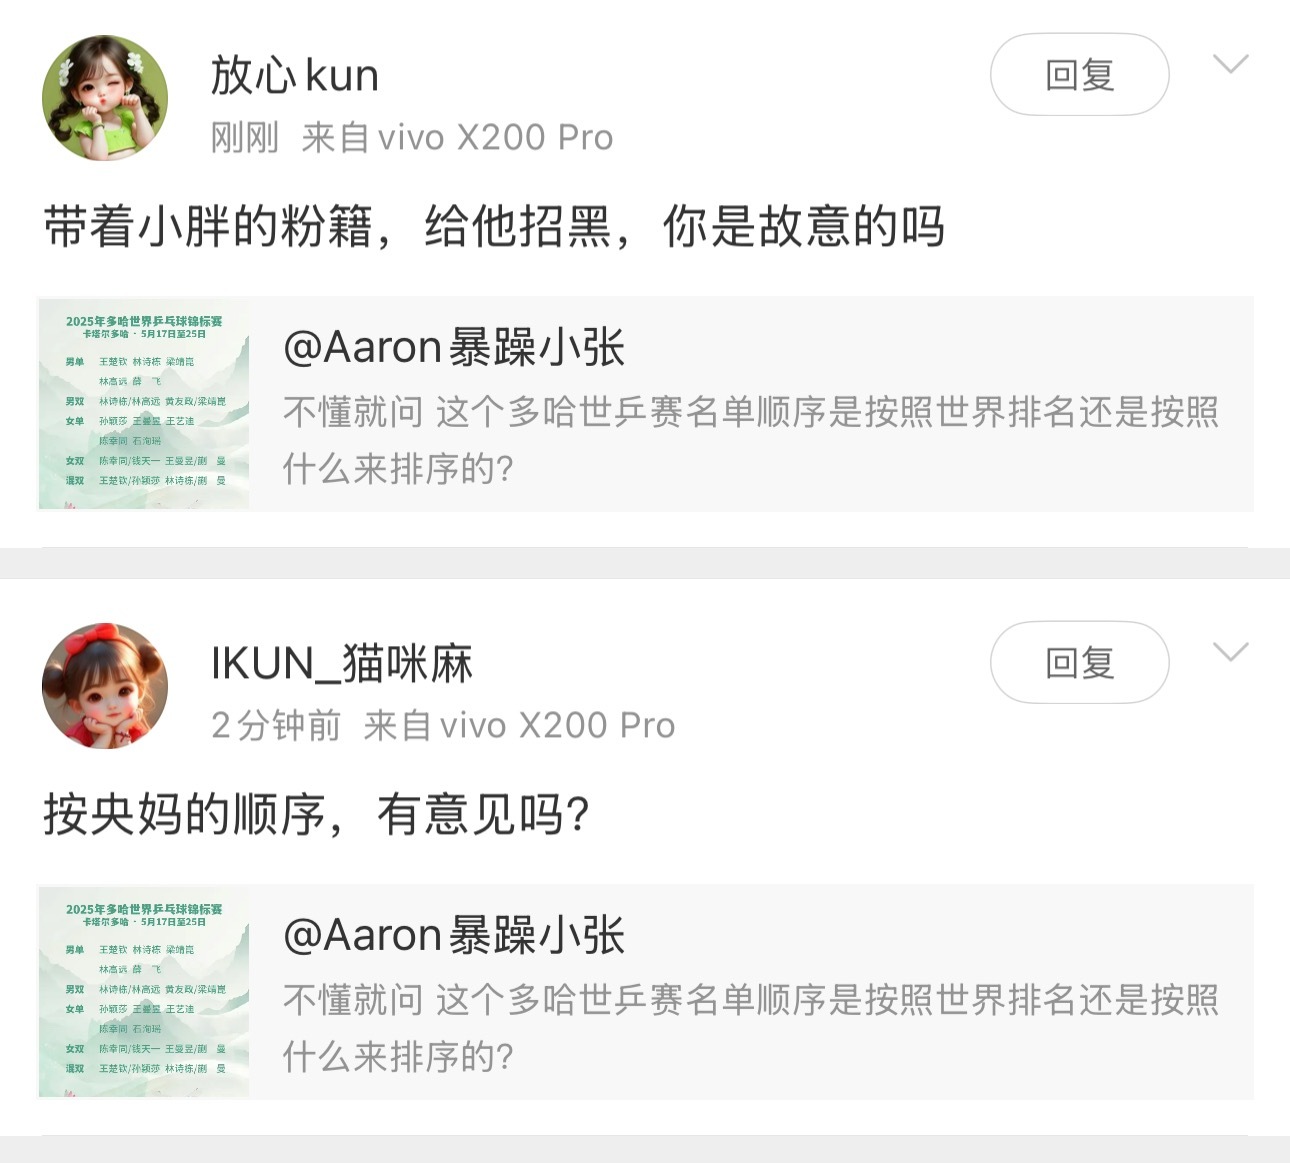
Task: Open the quoted text under IKUN_猫咪麻's post
Action: coord(751,1027)
